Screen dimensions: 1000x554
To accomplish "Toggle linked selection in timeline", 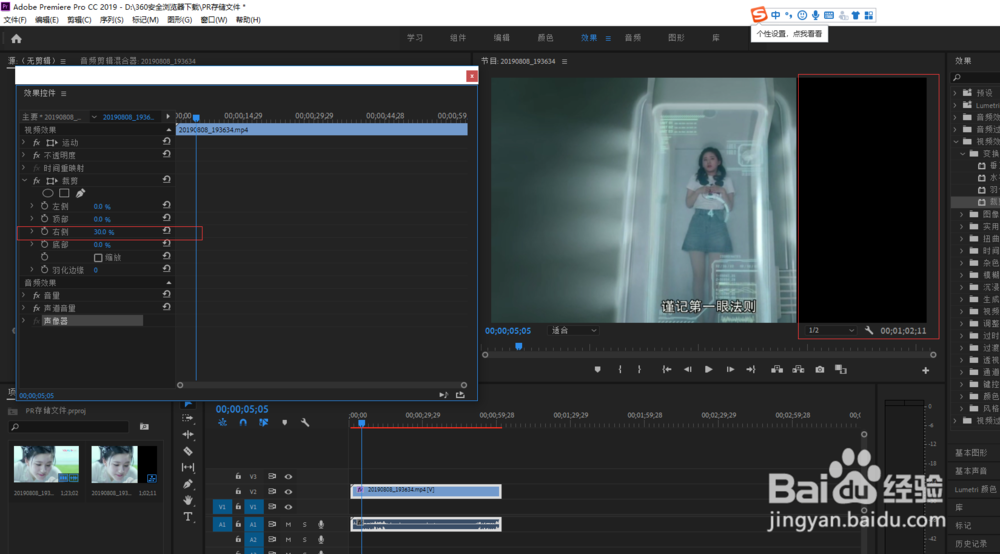I will [x=263, y=423].
